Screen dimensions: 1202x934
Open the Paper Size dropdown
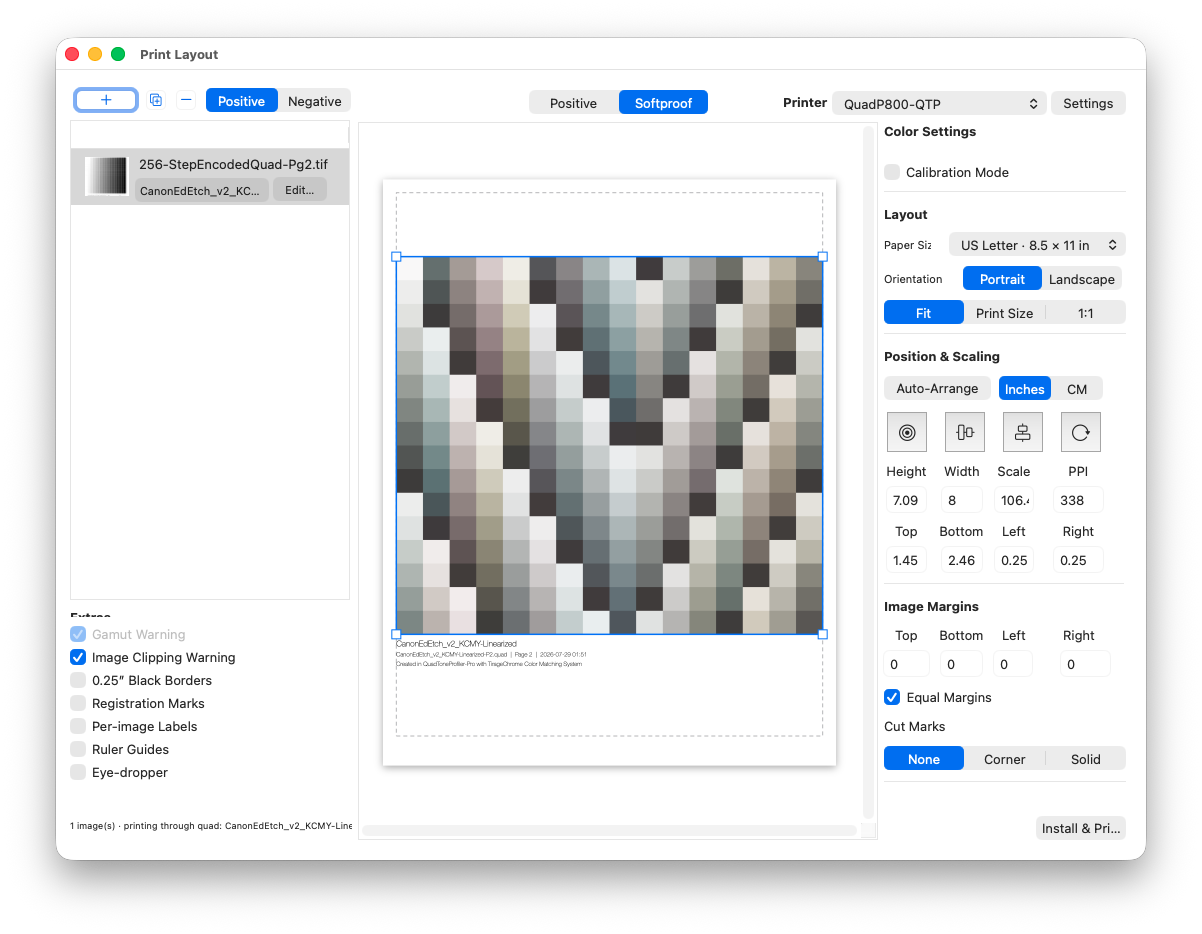tap(1037, 244)
